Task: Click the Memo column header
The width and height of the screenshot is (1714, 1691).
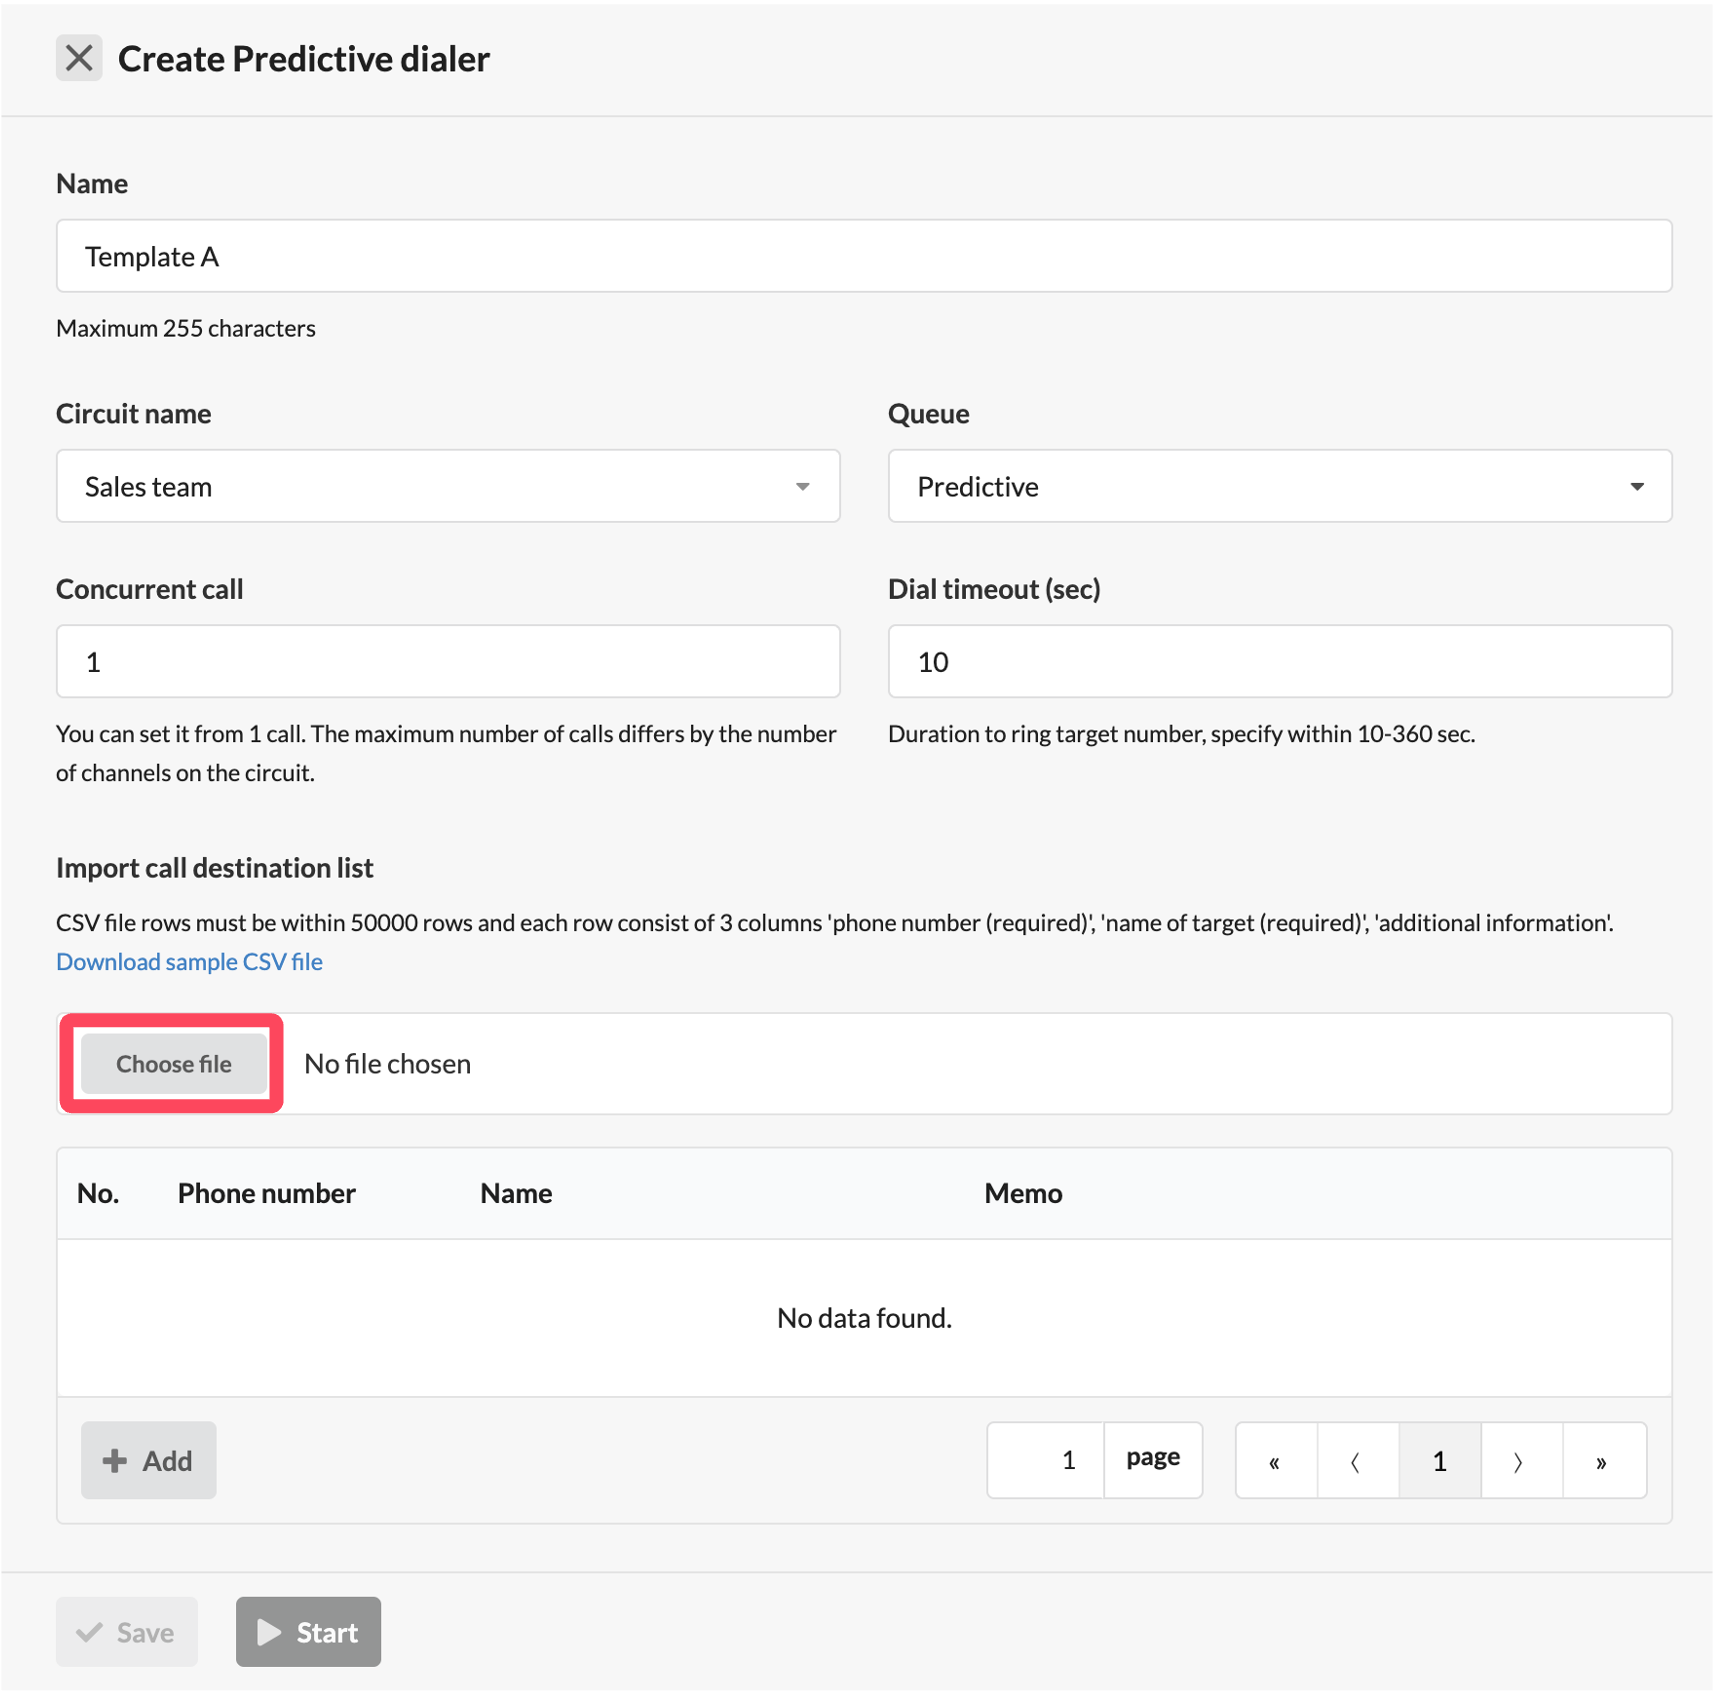Action: [1023, 1193]
